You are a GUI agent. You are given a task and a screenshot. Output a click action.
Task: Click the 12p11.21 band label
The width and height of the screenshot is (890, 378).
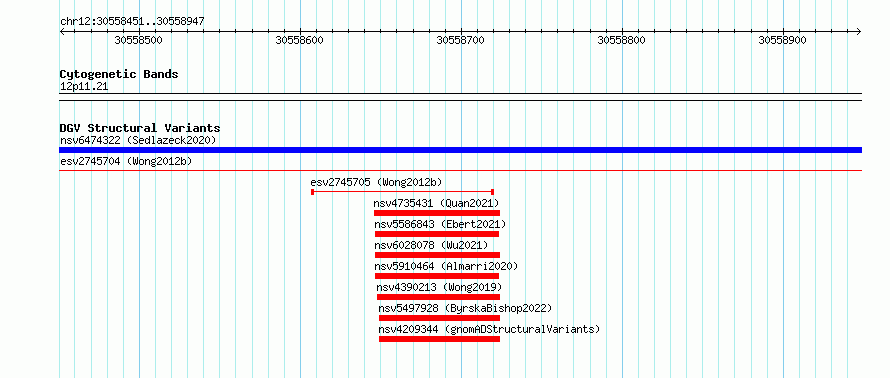[84, 87]
